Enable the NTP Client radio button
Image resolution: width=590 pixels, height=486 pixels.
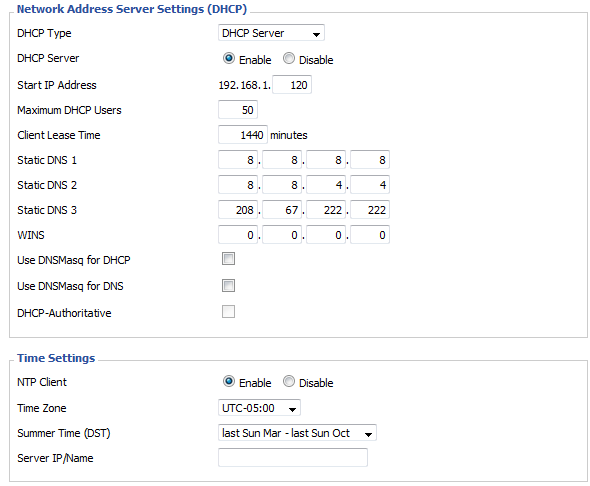point(228,381)
